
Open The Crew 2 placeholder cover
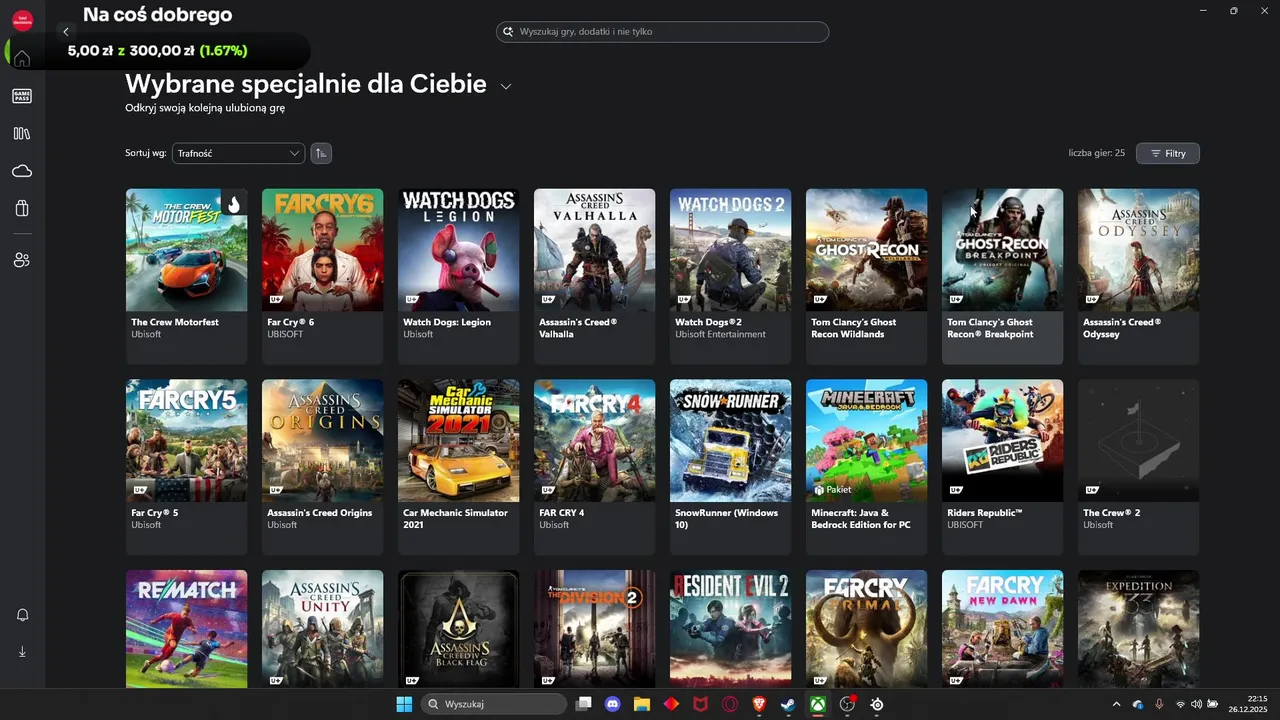(x=1138, y=440)
